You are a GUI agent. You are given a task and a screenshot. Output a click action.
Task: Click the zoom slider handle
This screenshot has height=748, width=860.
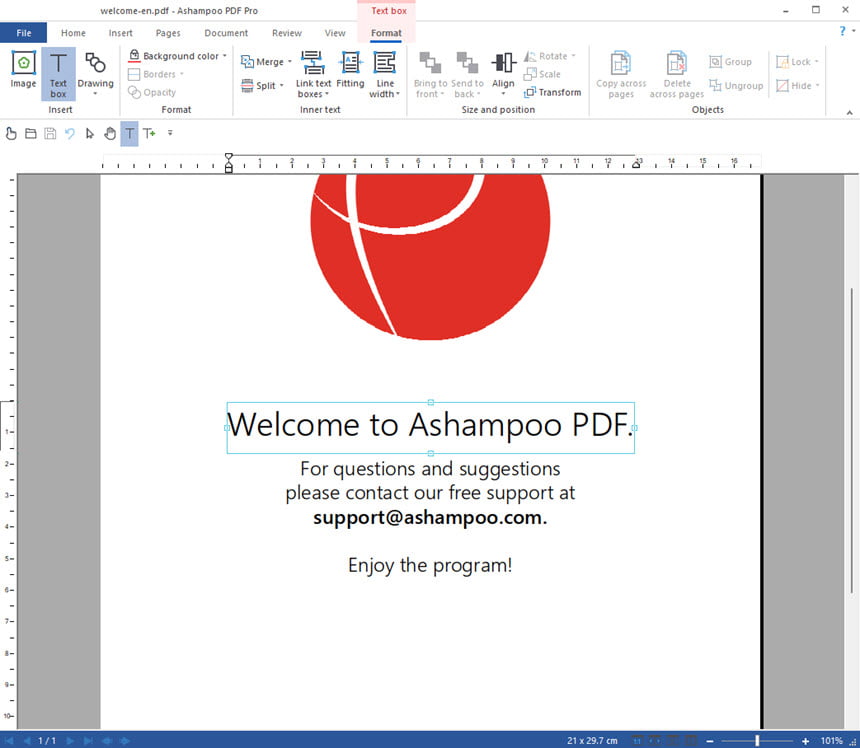(757, 741)
